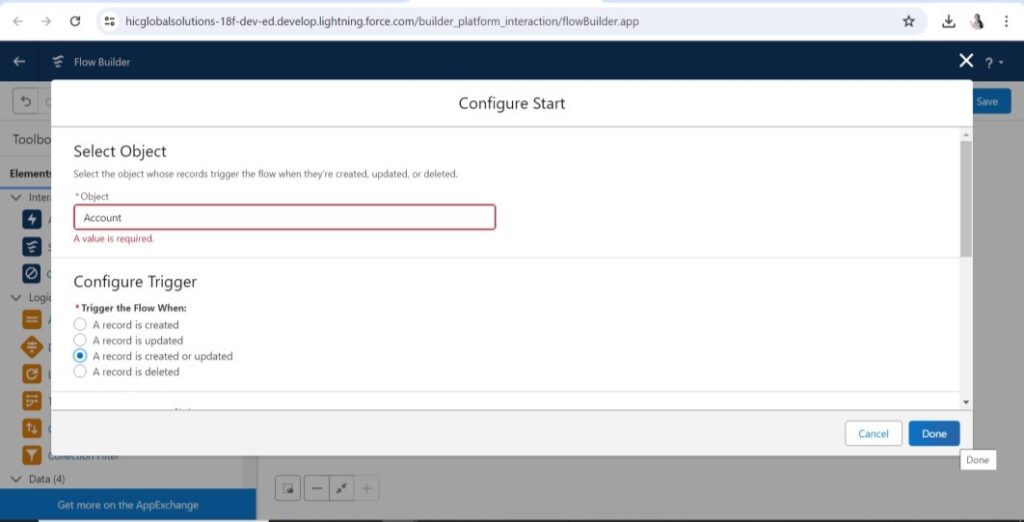Screen dimensions: 1024x522
Task: Open the browser downloads icon
Action: click(948, 22)
